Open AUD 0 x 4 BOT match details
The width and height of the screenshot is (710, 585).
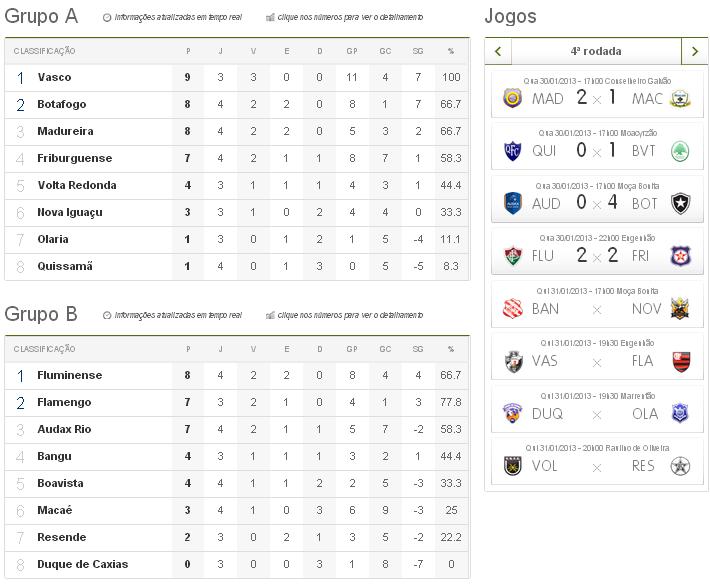(596, 203)
